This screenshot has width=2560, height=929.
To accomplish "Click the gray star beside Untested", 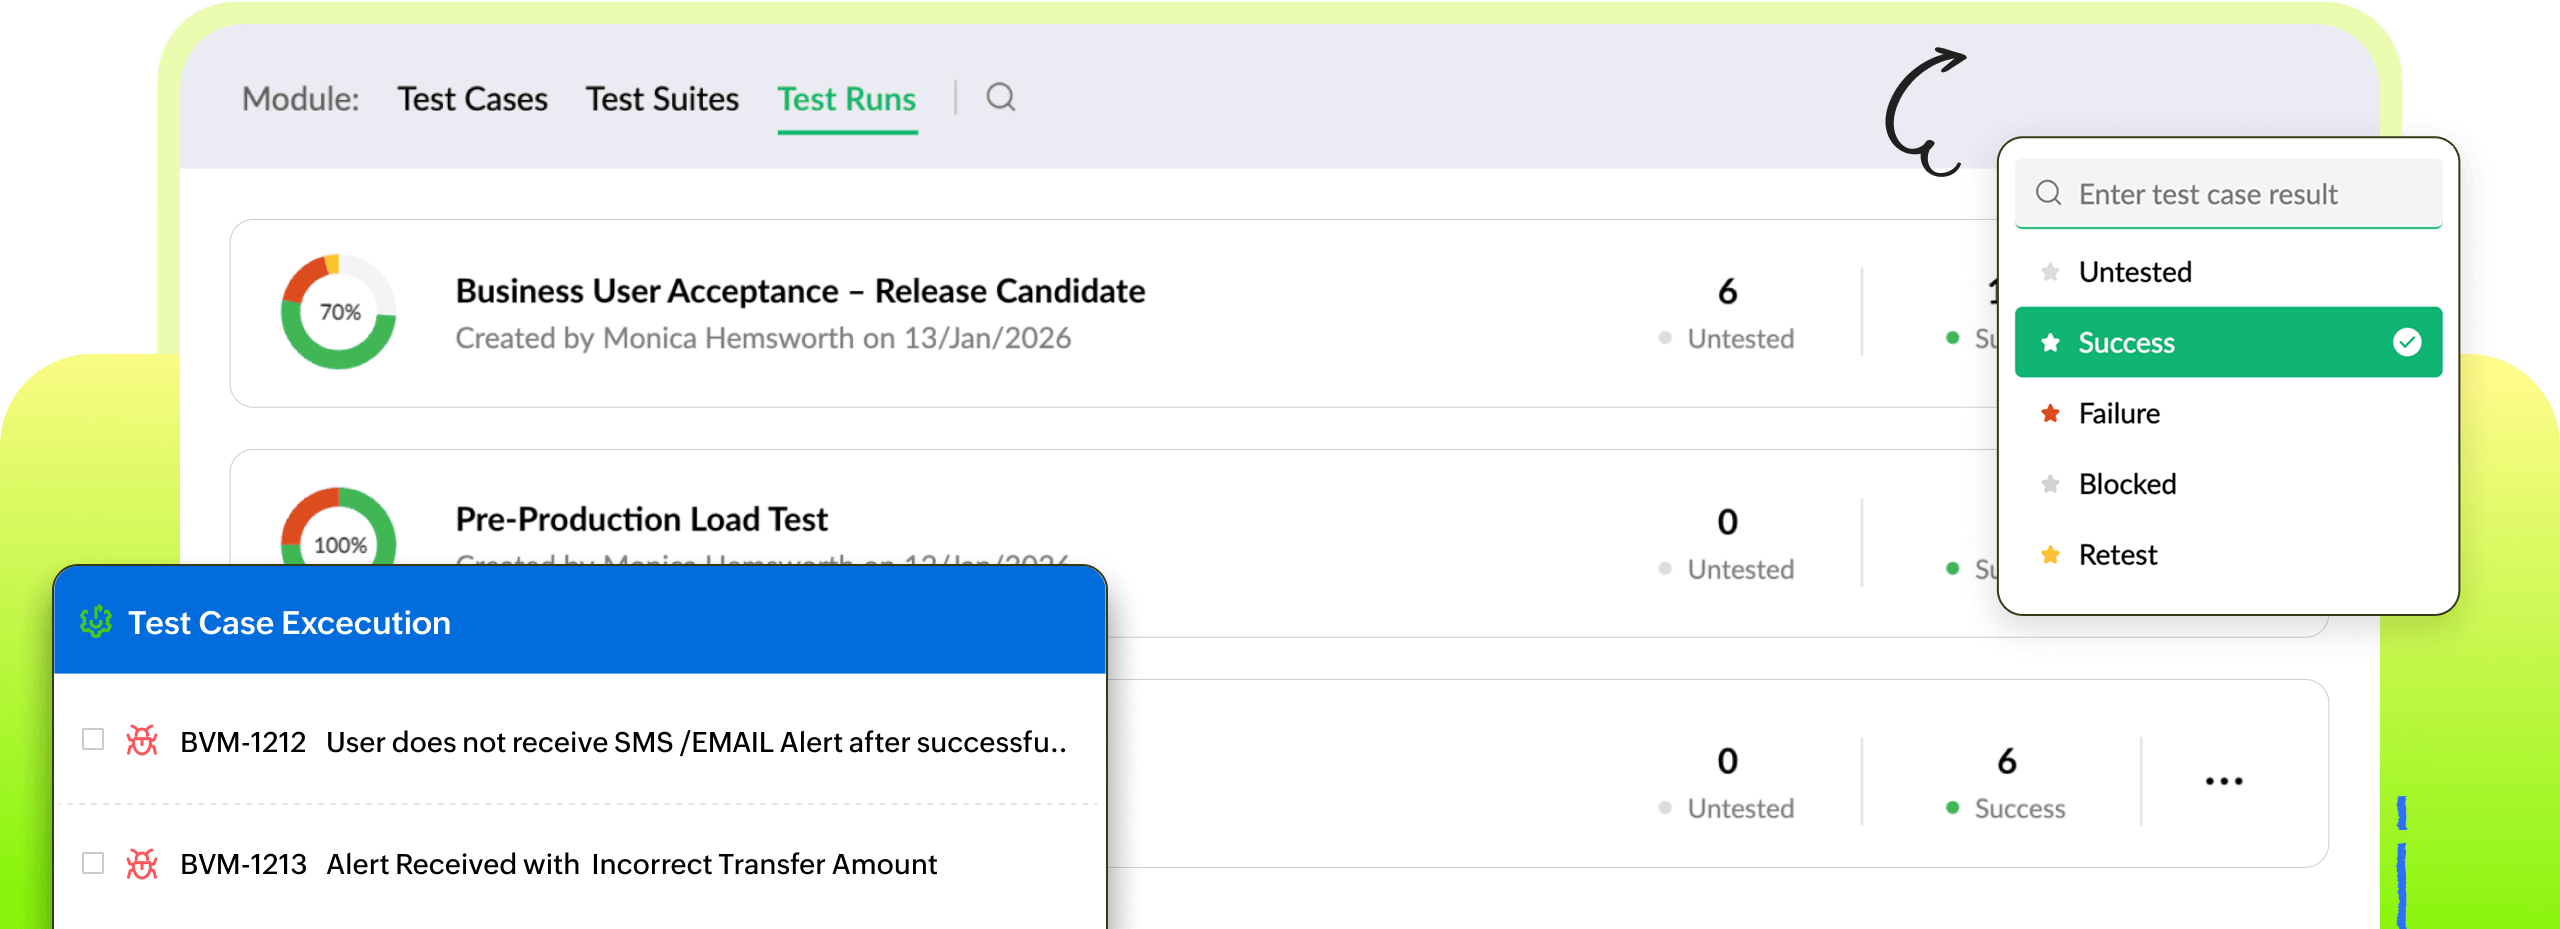I will click(x=2049, y=271).
